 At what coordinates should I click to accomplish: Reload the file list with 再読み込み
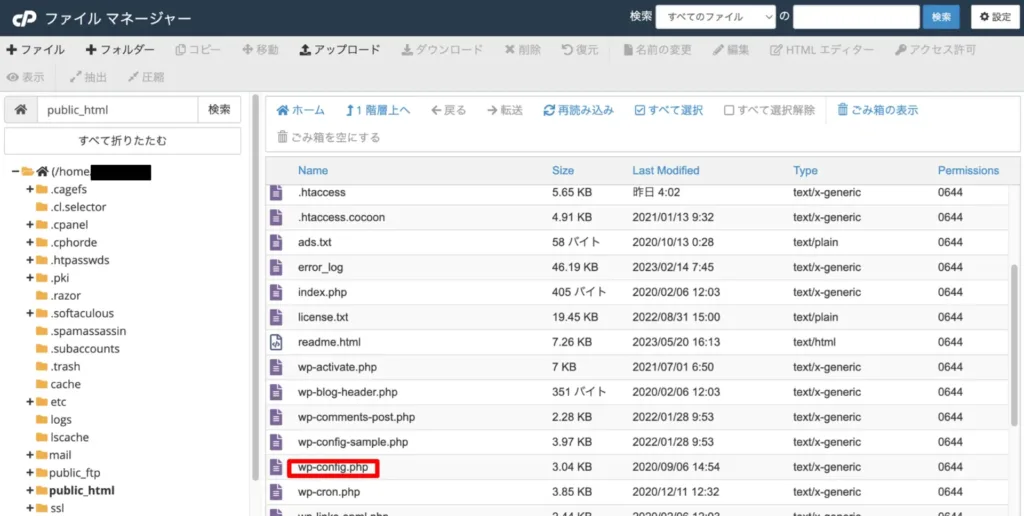click(x=579, y=110)
